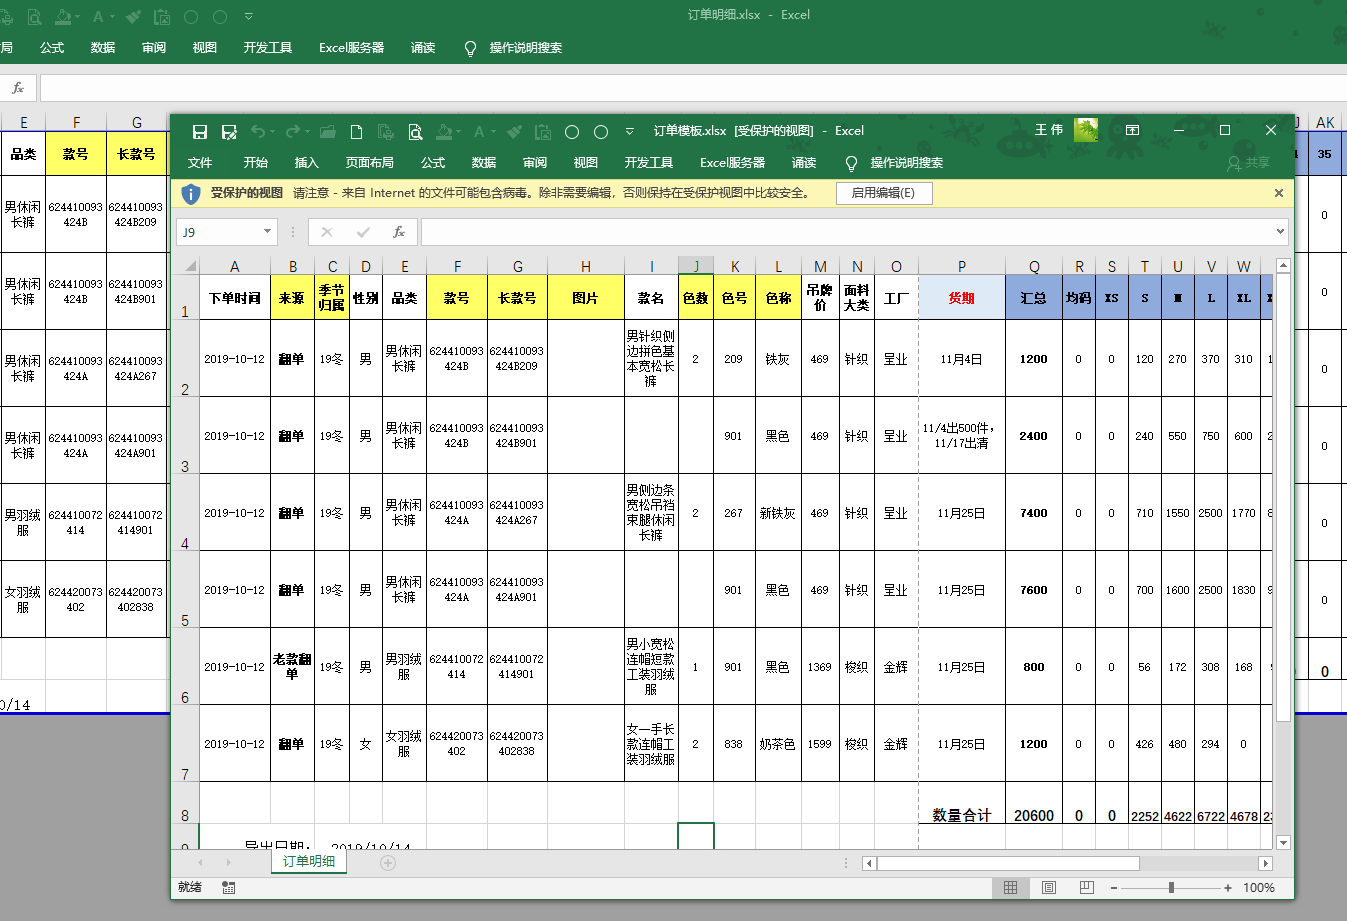Click the 100% zoom level
Viewport: 1347px width, 921px height.
point(1259,887)
